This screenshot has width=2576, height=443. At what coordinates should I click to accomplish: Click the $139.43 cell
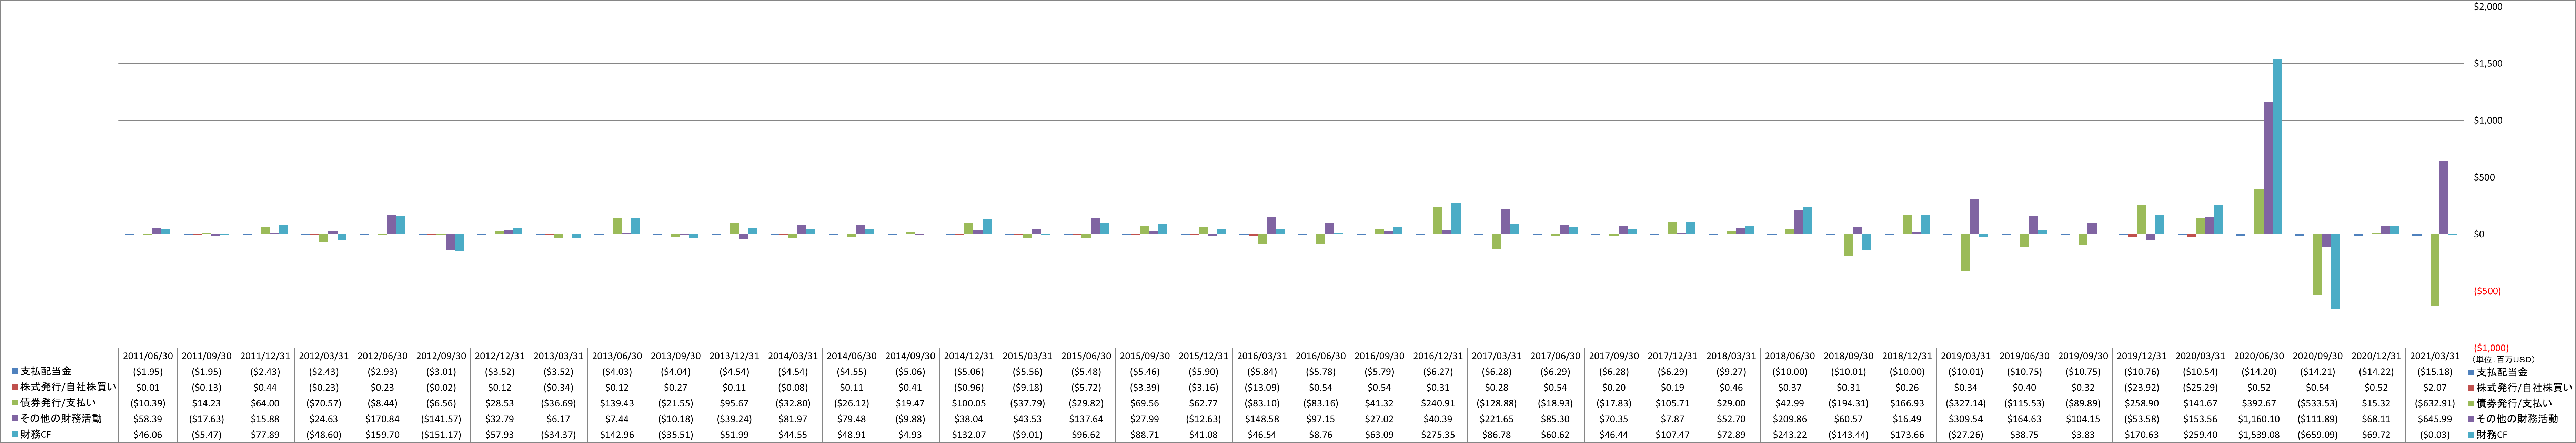[x=617, y=403]
